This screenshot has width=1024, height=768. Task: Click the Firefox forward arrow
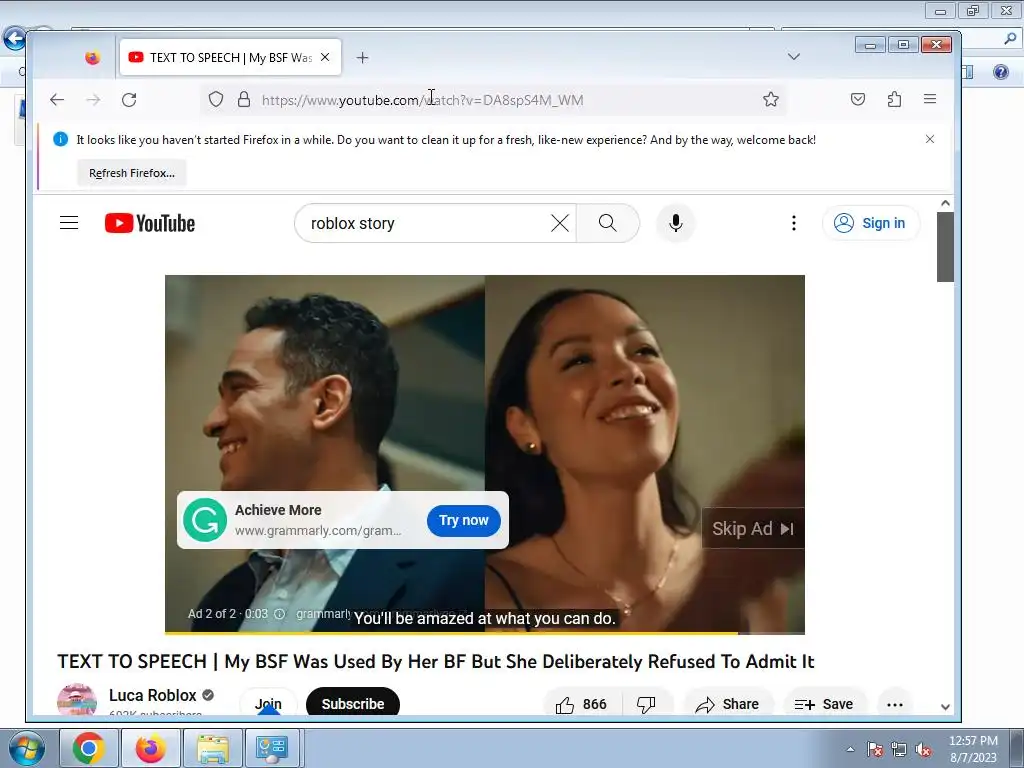point(93,99)
